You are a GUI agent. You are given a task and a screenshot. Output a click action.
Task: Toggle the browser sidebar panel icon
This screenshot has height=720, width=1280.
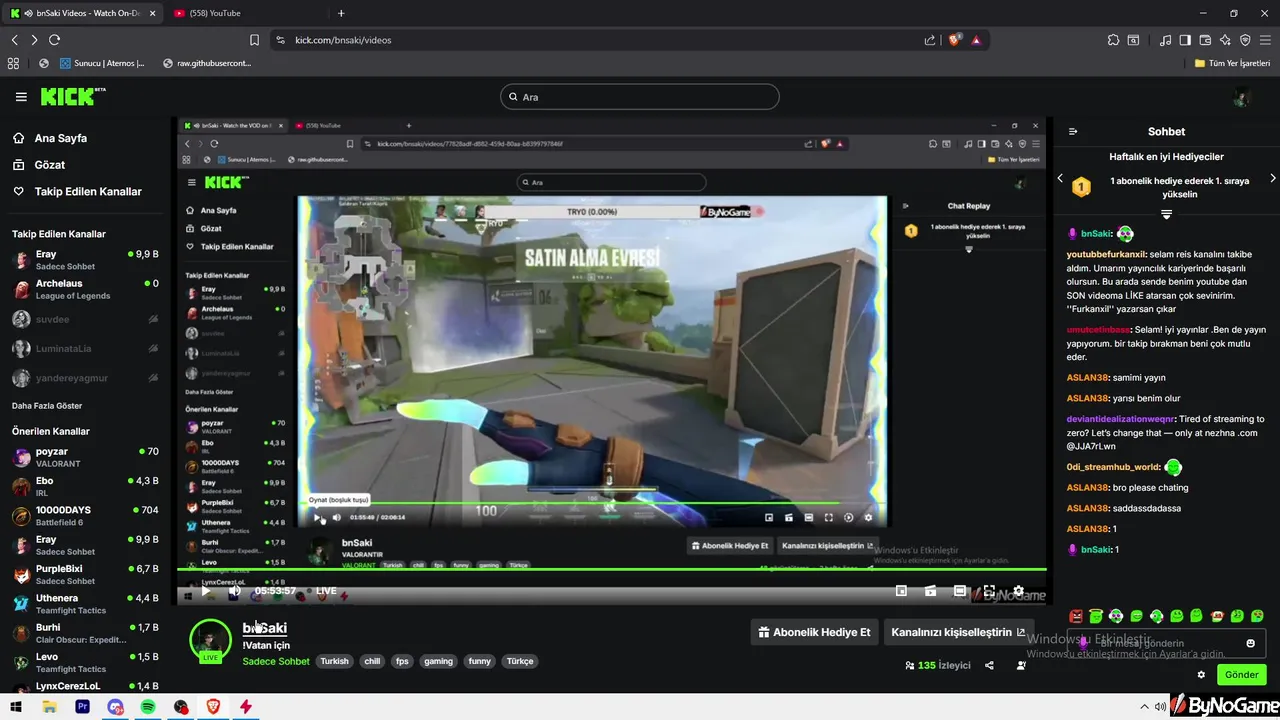1185,40
